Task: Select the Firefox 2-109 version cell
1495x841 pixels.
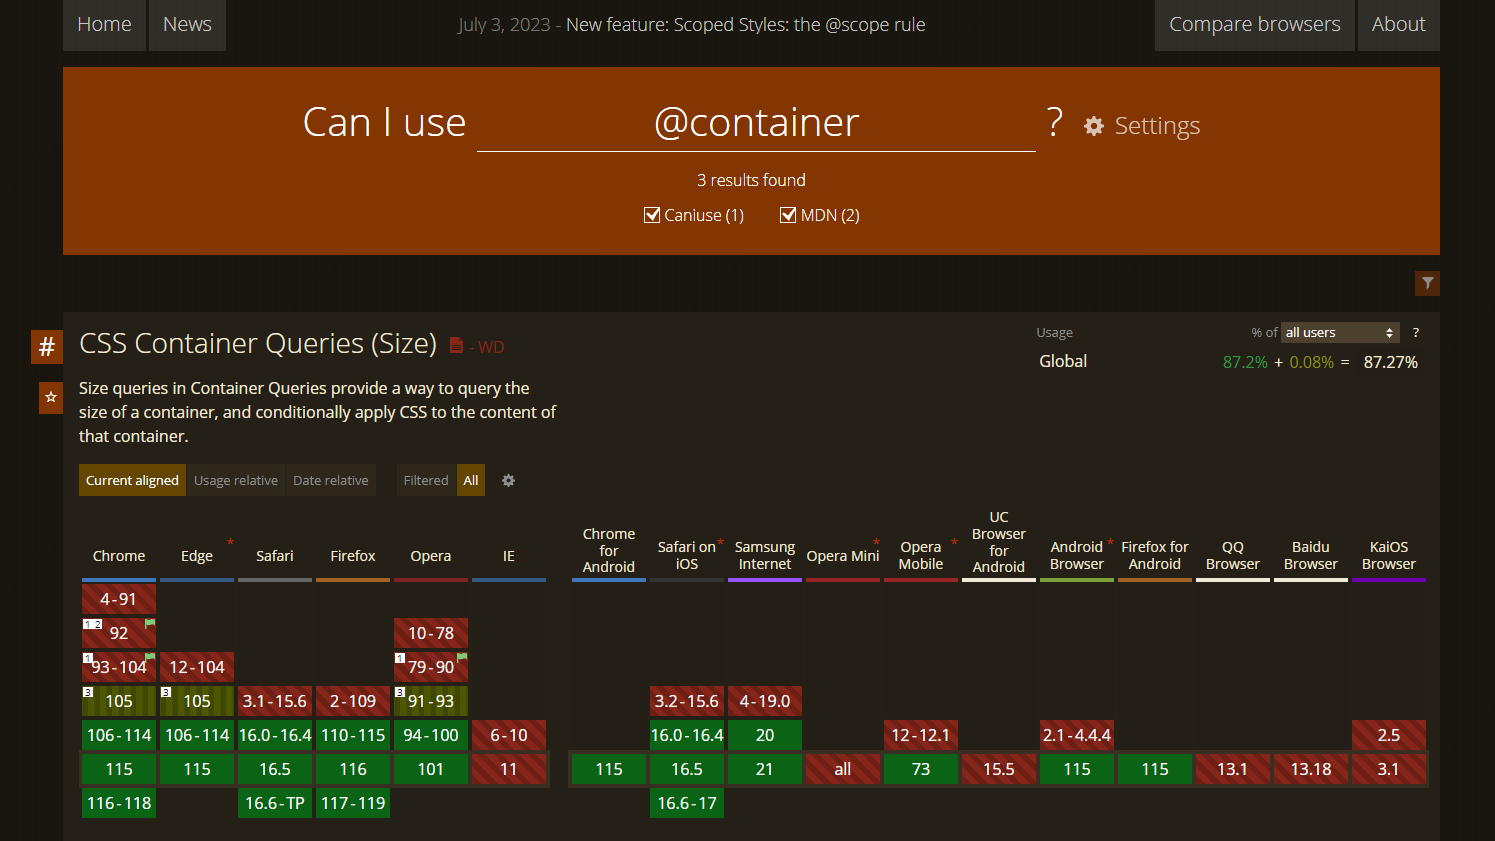Action: point(353,701)
